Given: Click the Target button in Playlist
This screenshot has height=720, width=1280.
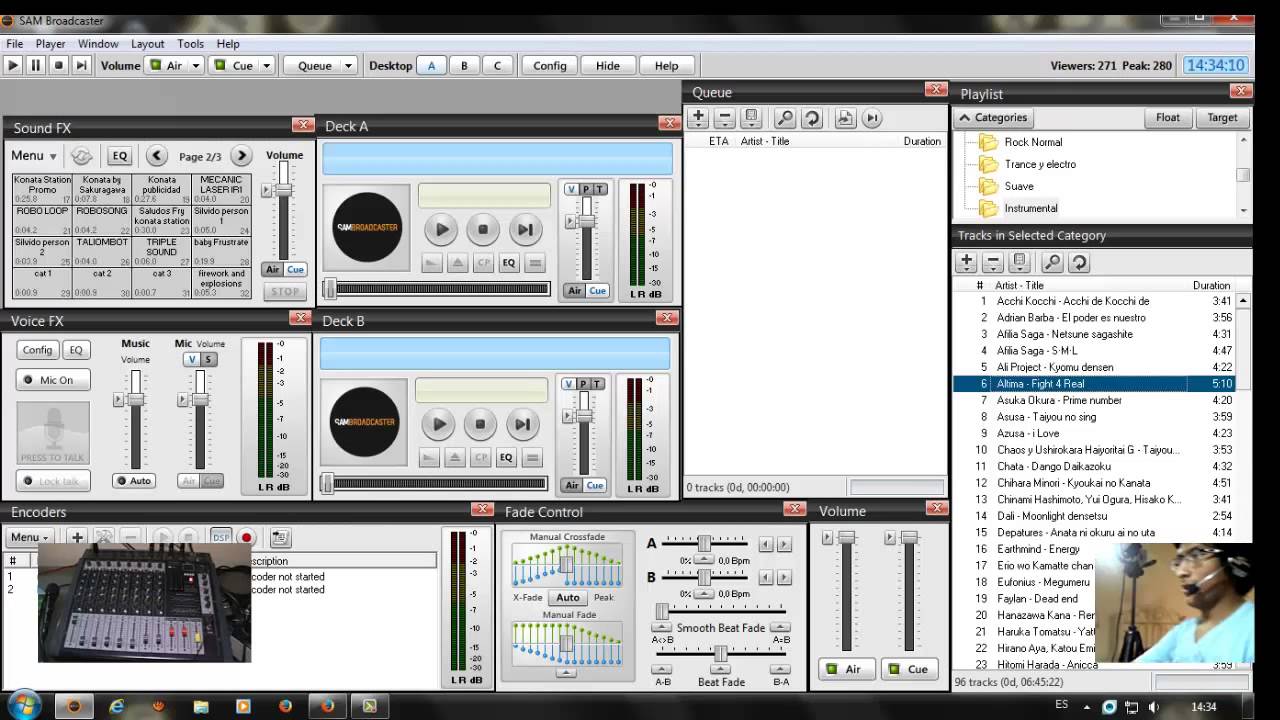Looking at the screenshot, I should coord(1222,118).
